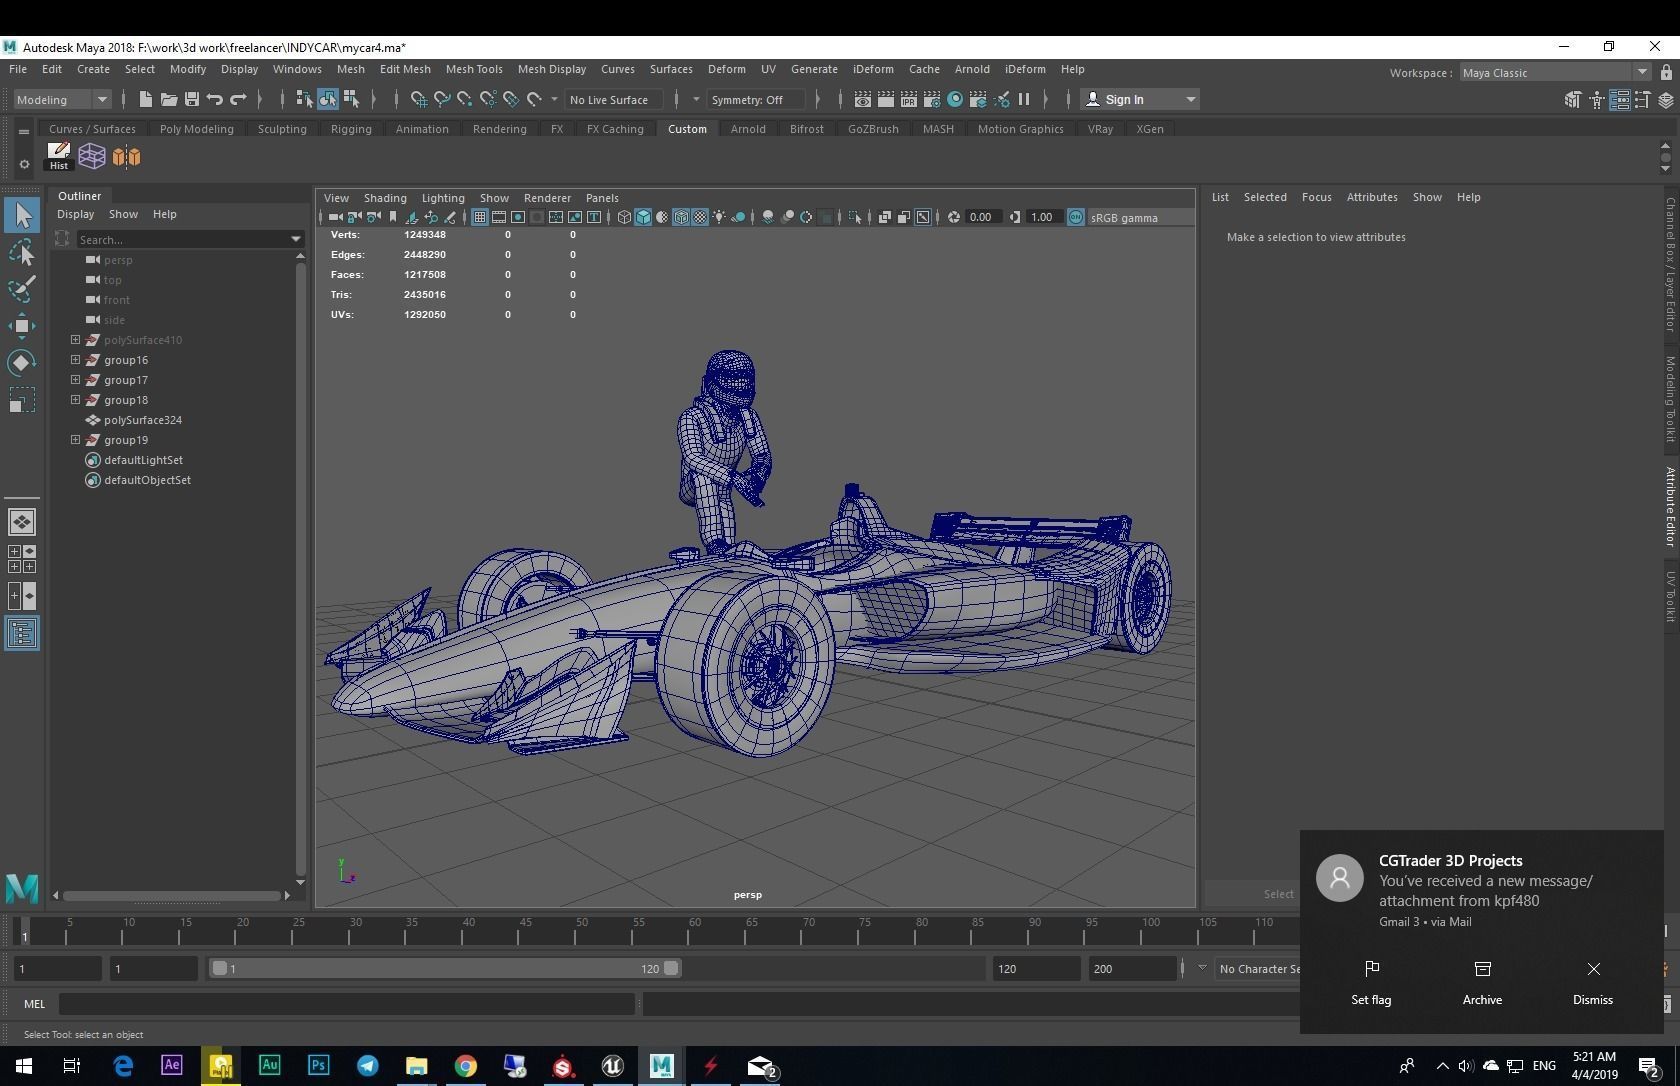Click the MEL command line input

346,1004
